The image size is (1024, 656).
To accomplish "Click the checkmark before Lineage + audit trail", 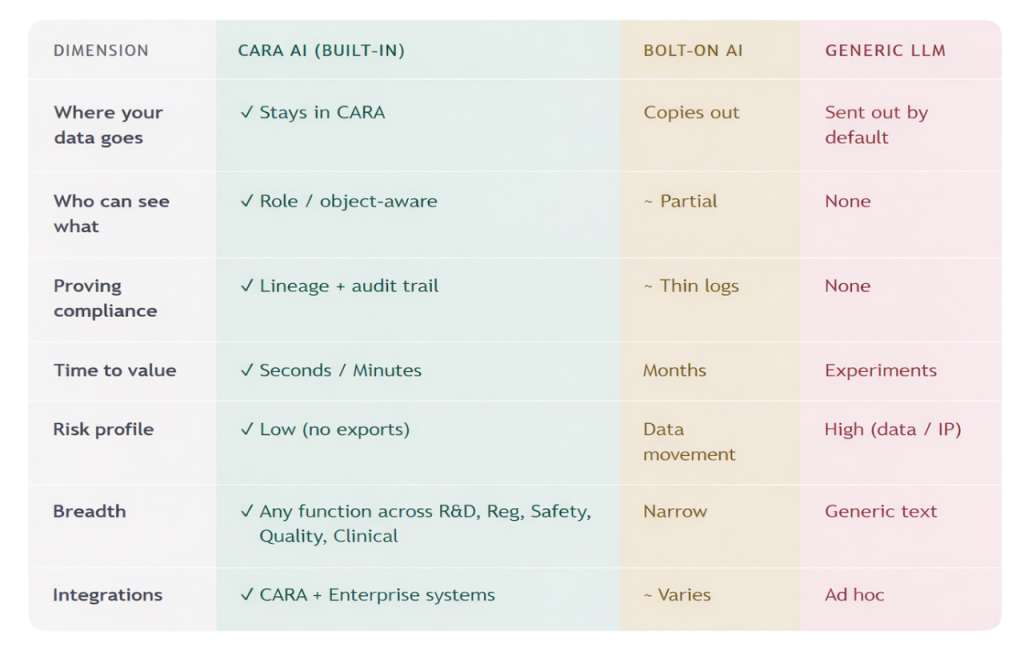I will coord(246,286).
